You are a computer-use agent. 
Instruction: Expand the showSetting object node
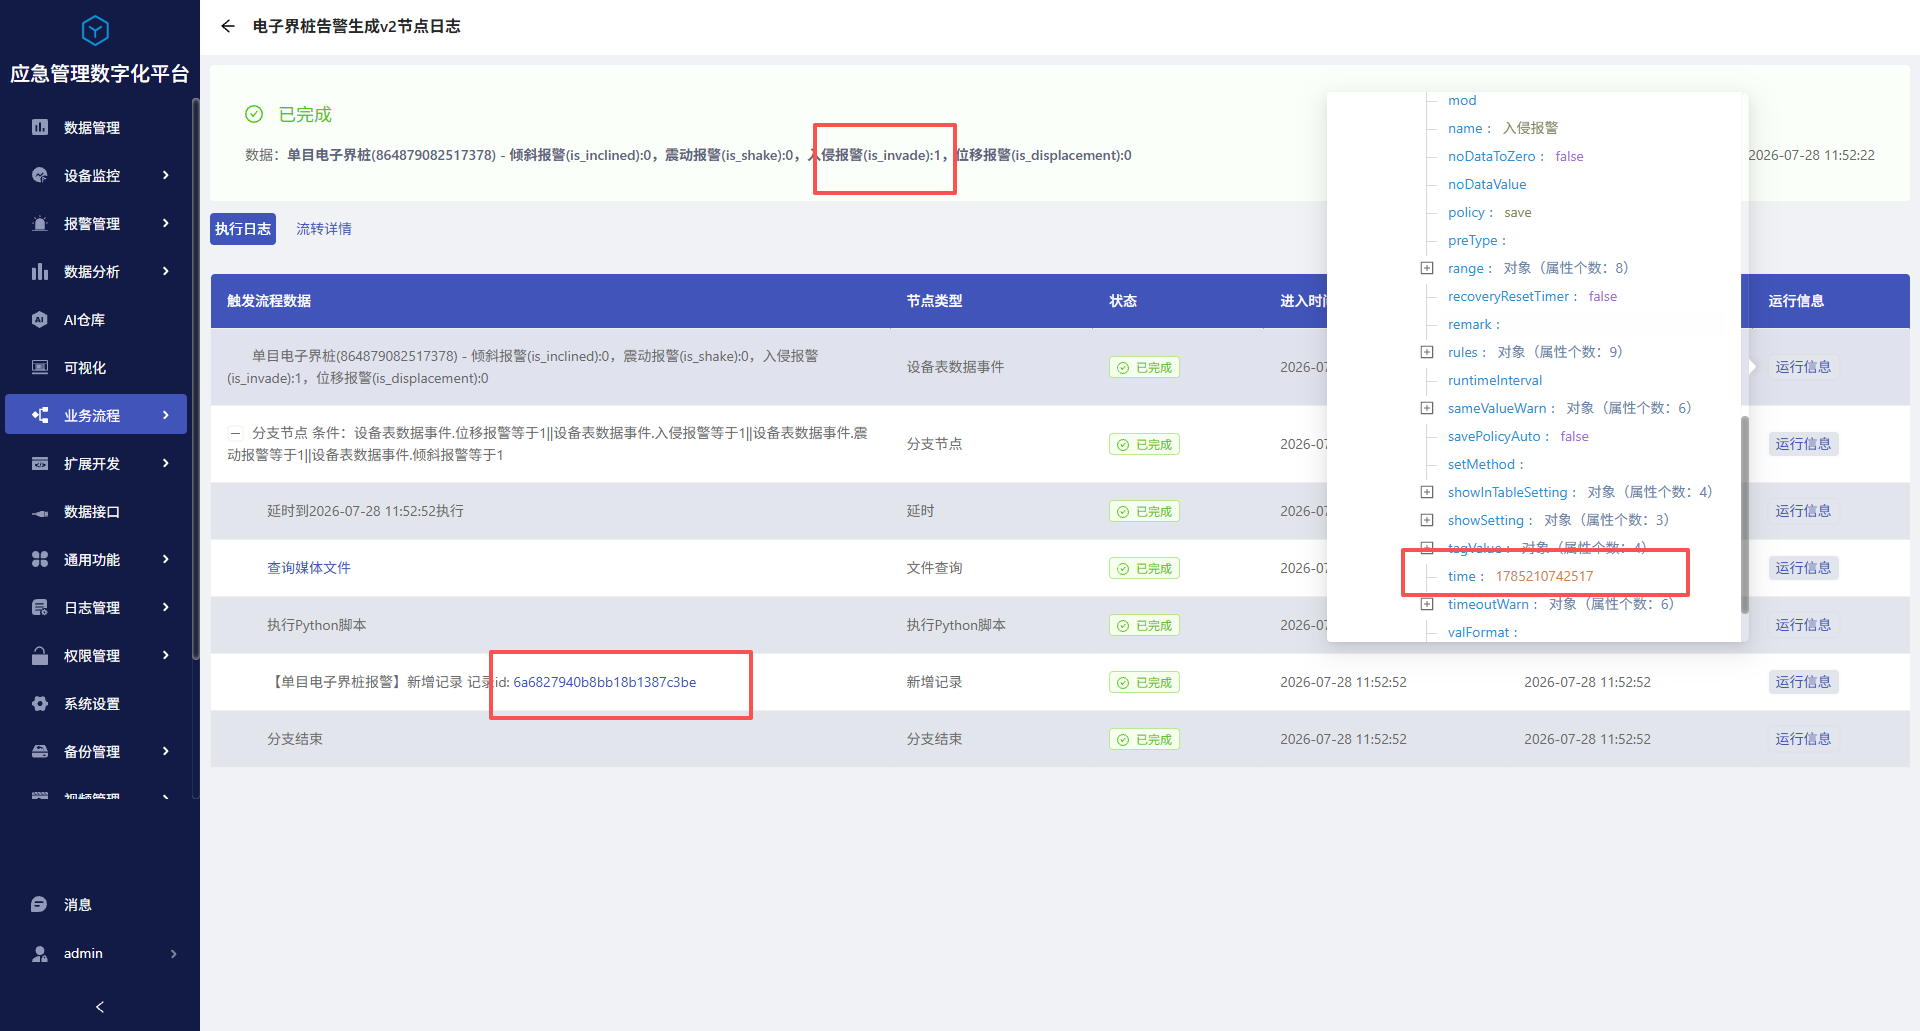[x=1427, y=520]
